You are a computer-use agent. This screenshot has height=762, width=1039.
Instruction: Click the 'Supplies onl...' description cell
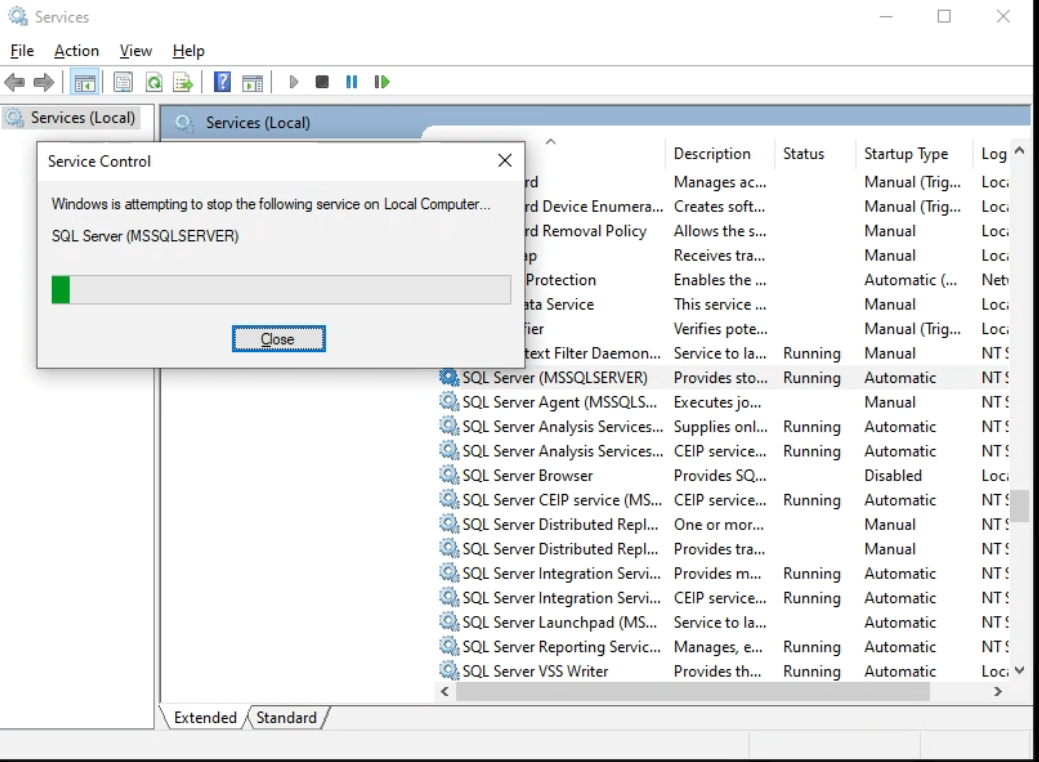(720, 427)
